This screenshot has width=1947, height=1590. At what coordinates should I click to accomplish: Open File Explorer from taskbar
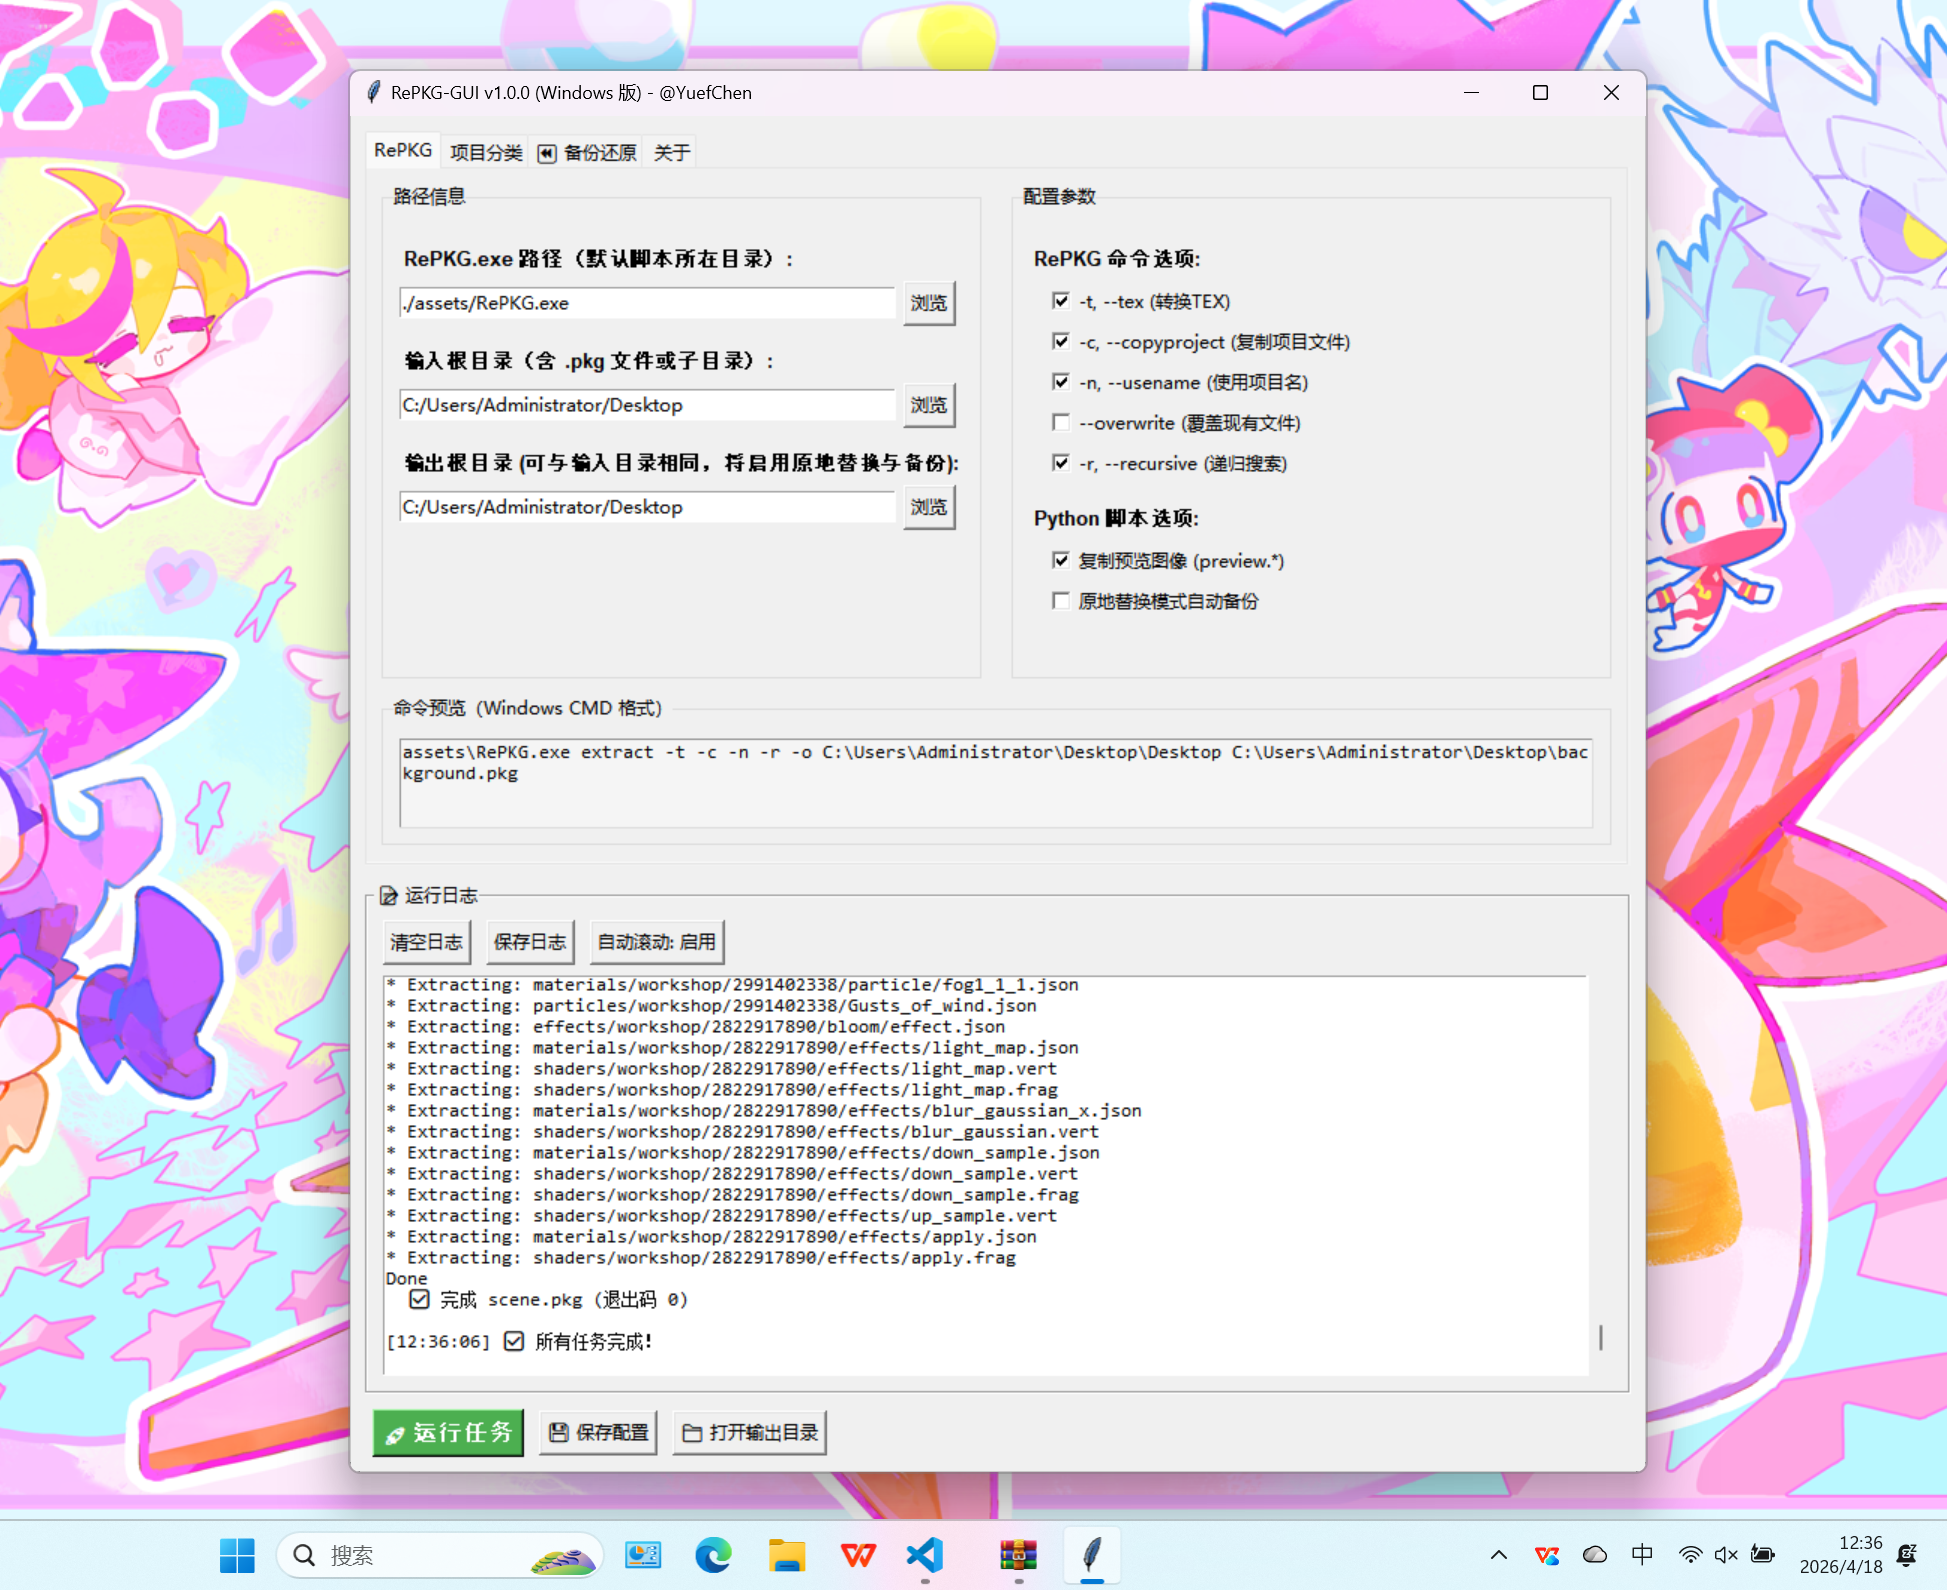(x=786, y=1555)
